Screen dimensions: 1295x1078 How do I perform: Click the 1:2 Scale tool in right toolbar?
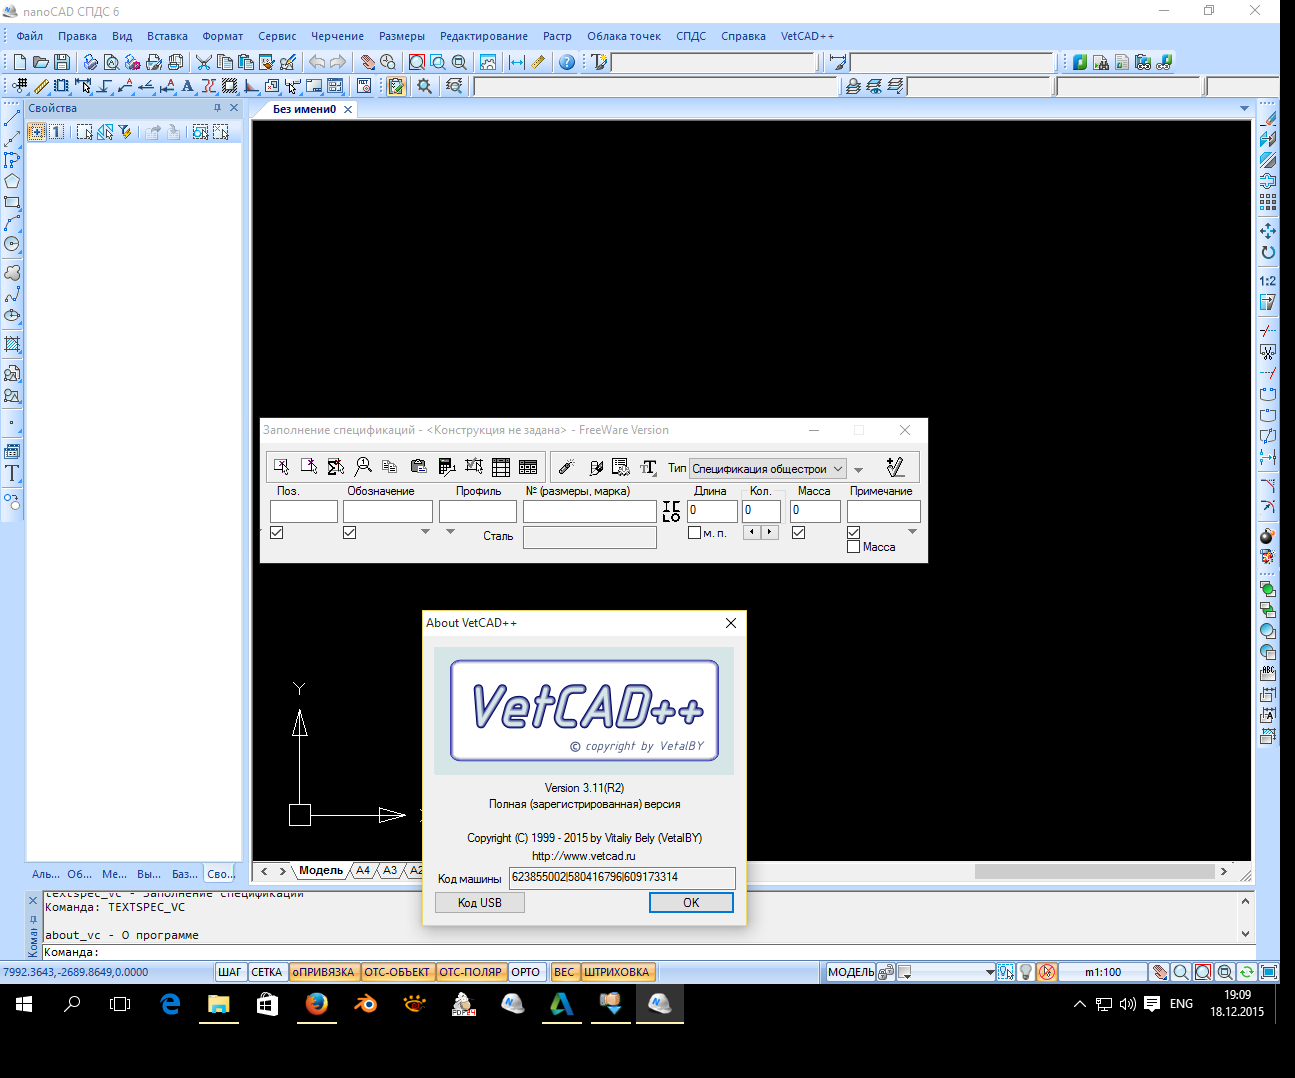(x=1268, y=281)
